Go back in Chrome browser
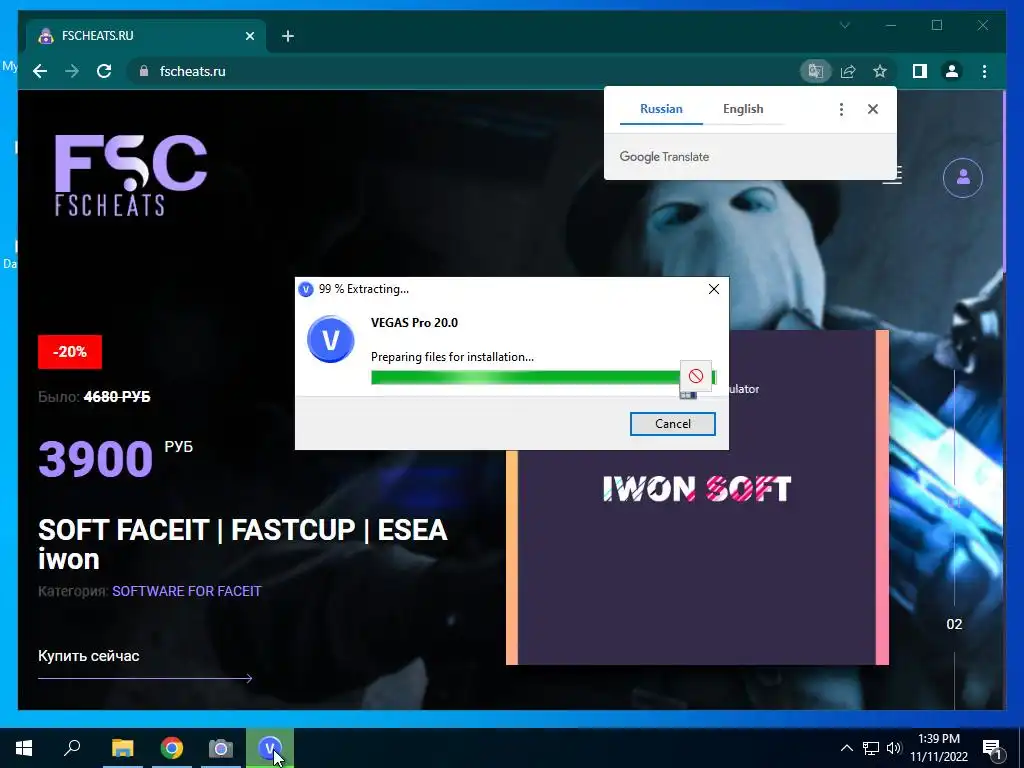This screenshot has width=1024, height=768. click(40, 71)
